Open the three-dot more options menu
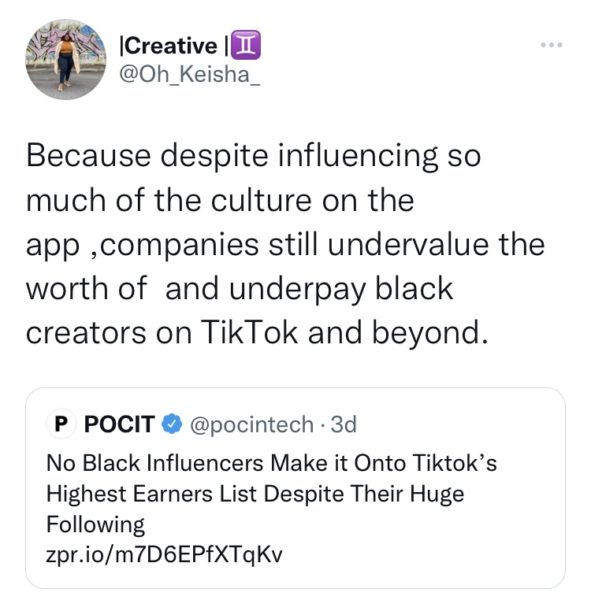The height and width of the screenshot is (600, 591). (x=551, y=45)
